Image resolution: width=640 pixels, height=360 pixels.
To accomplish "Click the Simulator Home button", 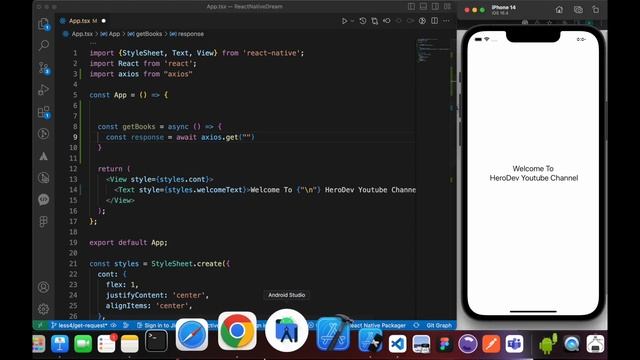I will [x=559, y=10].
